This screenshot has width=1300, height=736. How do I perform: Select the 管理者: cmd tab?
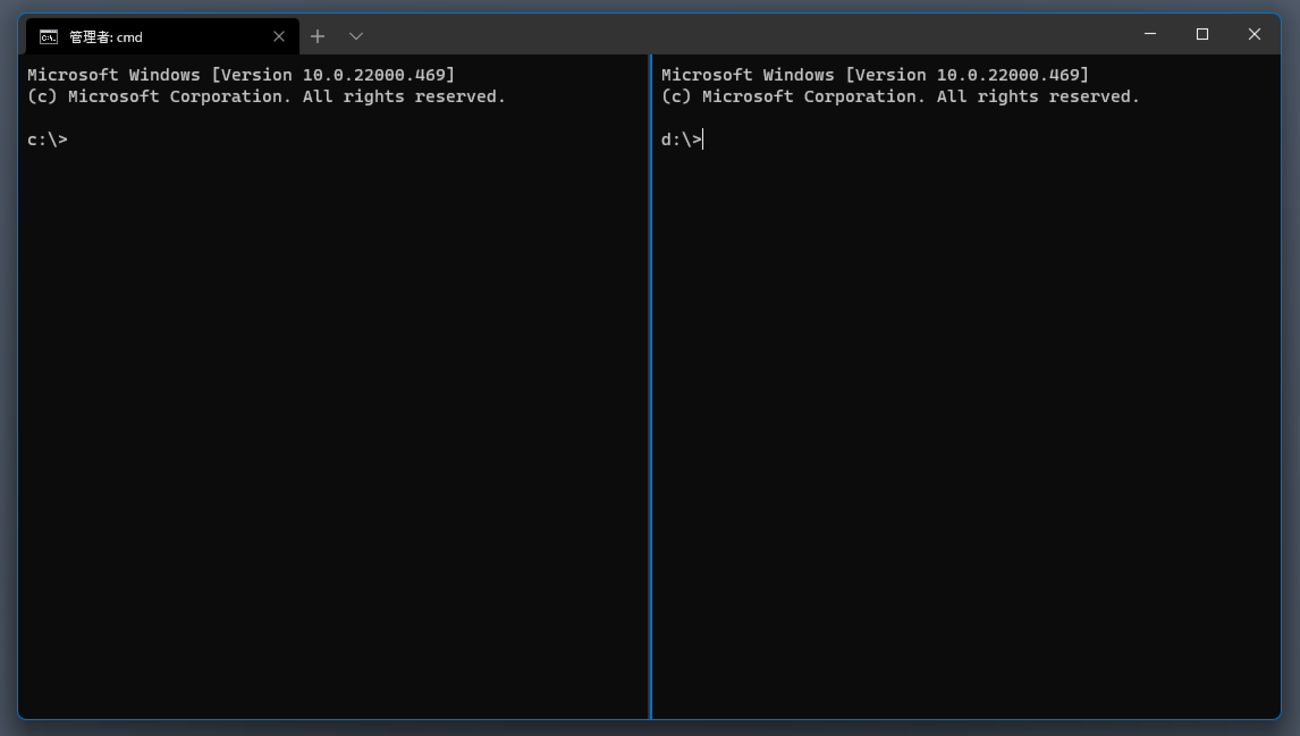click(x=150, y=37)
